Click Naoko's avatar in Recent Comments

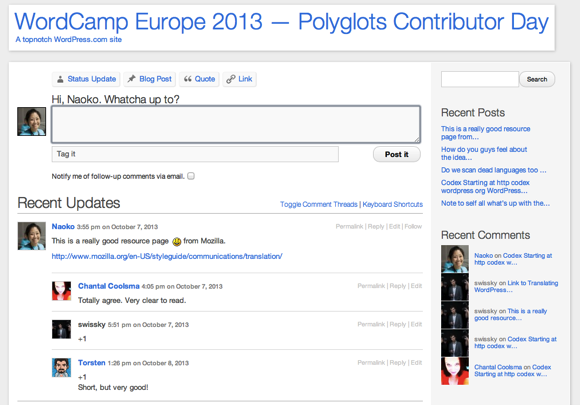click(x=455, y=259)
